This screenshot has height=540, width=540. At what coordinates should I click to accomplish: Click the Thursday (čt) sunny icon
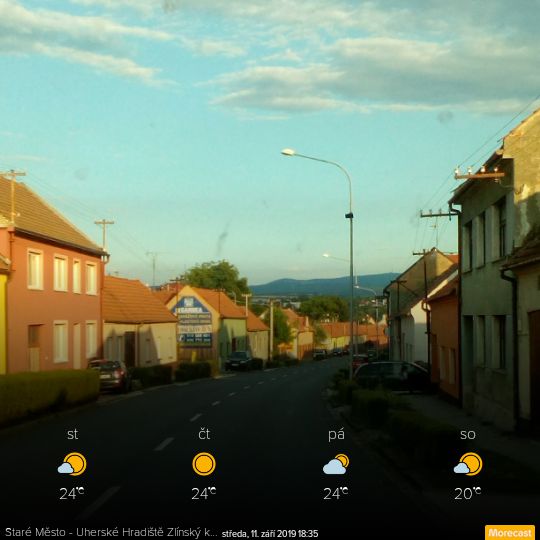click(204, 464)
